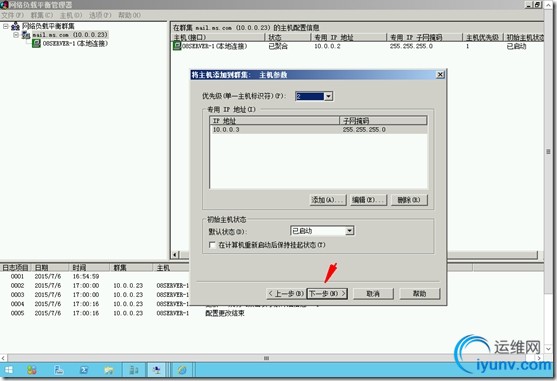
Task: Click the log entry column header
Action: 15,268
